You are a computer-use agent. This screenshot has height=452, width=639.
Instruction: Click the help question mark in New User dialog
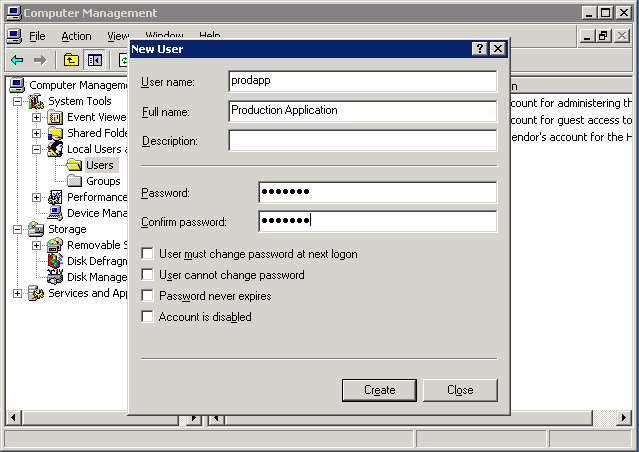480,48
